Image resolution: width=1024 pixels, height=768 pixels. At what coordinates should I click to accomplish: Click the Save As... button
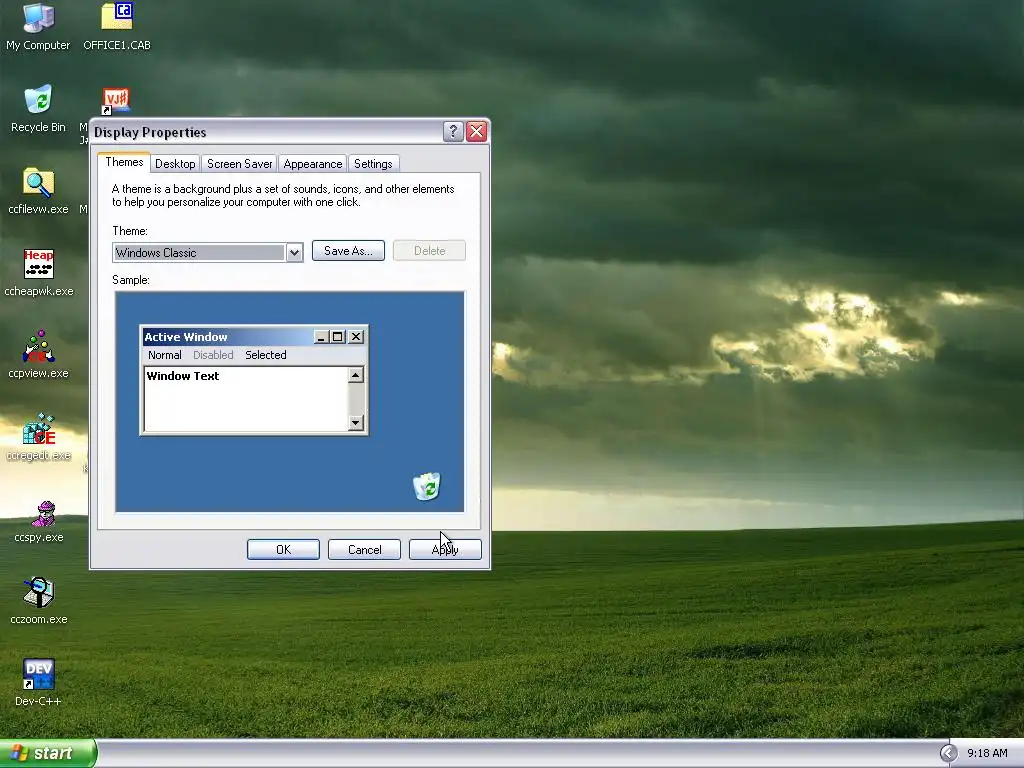click(x=348, y=251)
